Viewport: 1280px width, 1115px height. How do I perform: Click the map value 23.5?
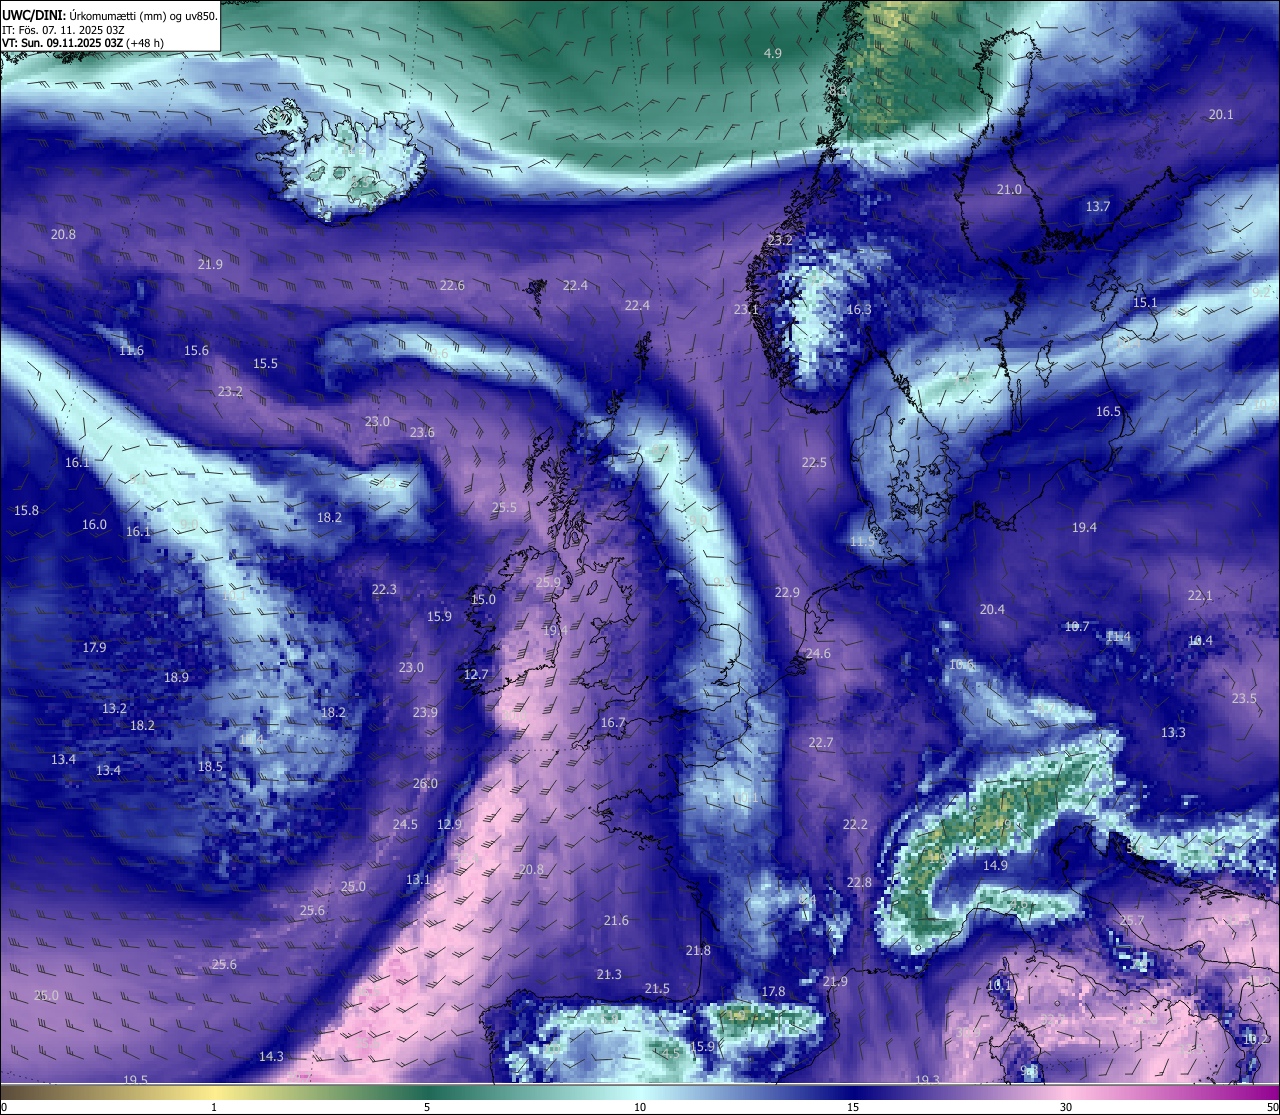tap(1244, 699)
